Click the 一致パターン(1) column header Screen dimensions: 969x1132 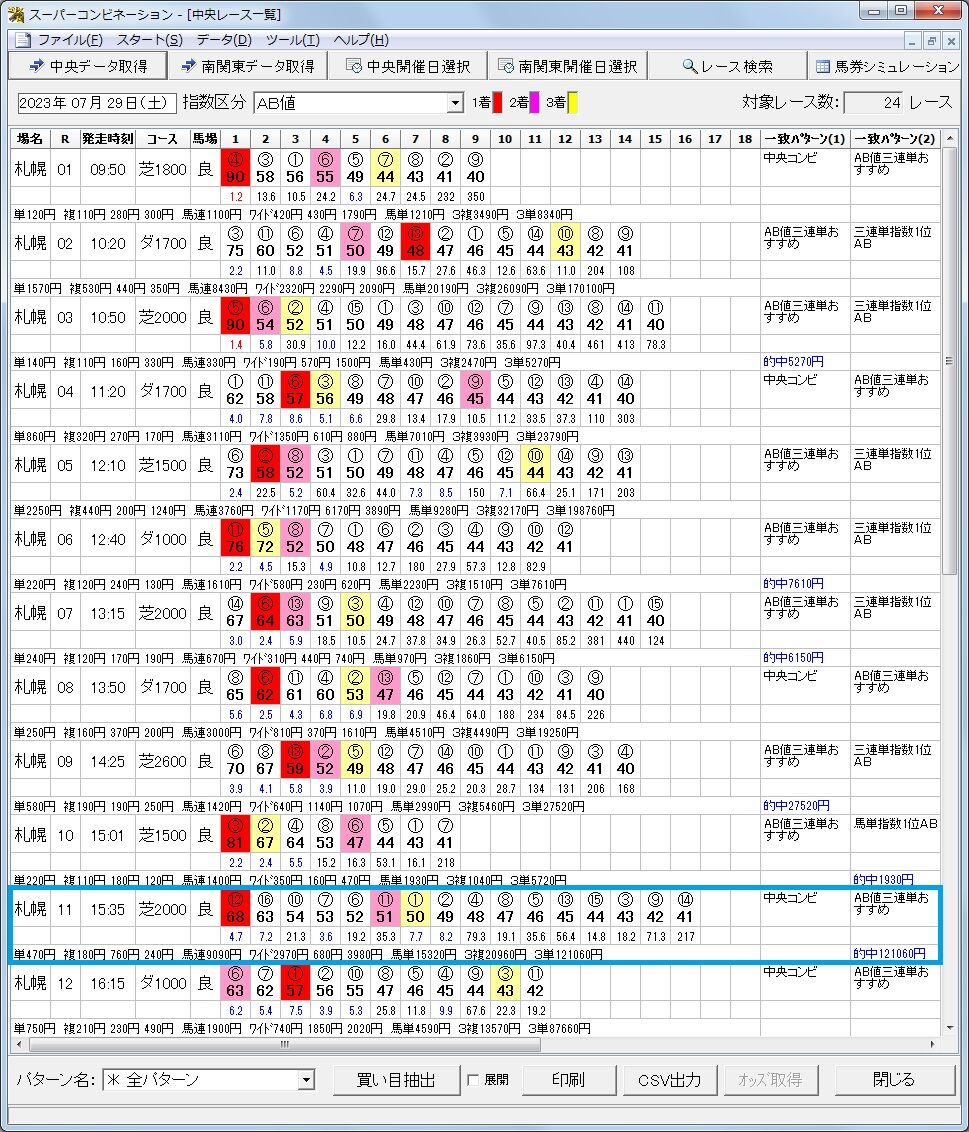point(804,139)
